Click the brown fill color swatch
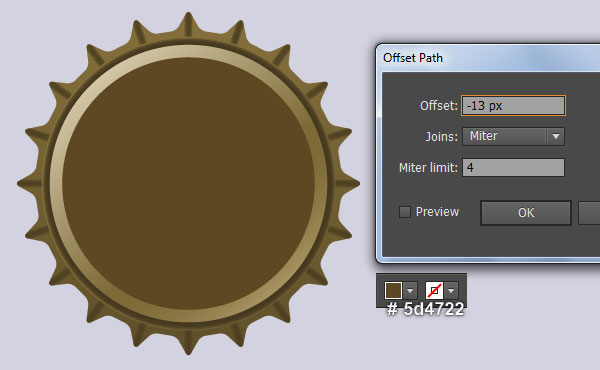Image resolution: width=600 pixels, height=370 pixels. 393,290
